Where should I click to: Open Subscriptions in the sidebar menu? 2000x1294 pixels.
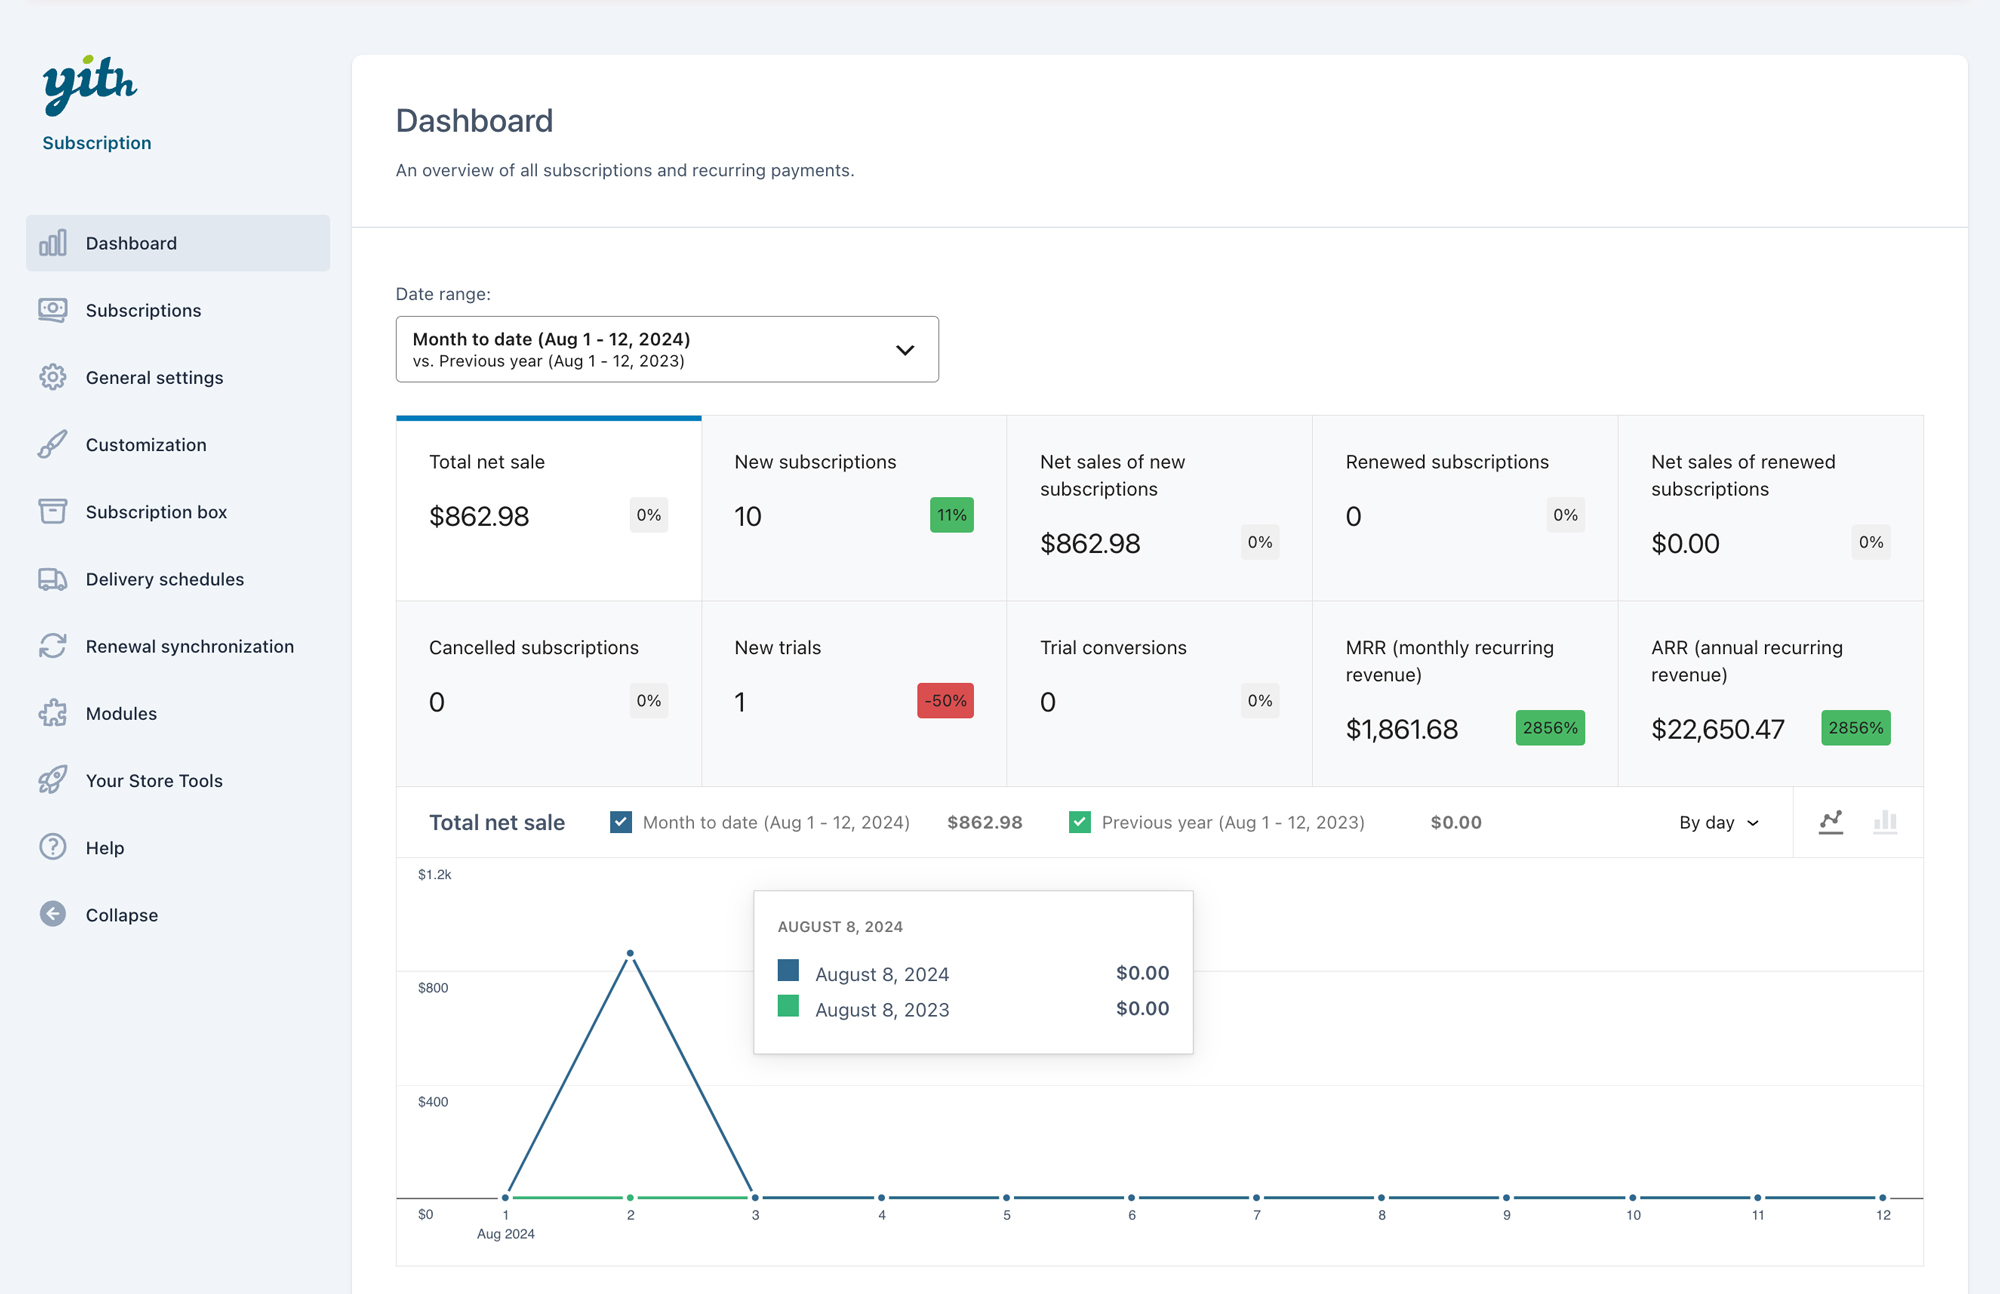143,310
